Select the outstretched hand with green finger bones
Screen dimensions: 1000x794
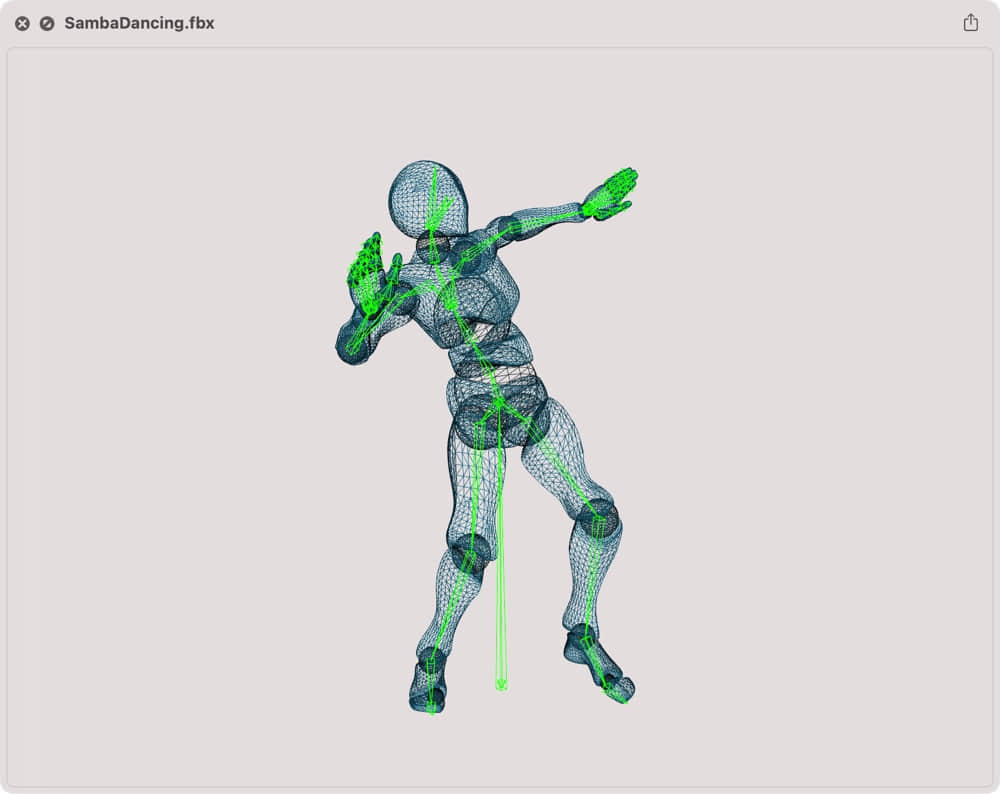point(610,193)
